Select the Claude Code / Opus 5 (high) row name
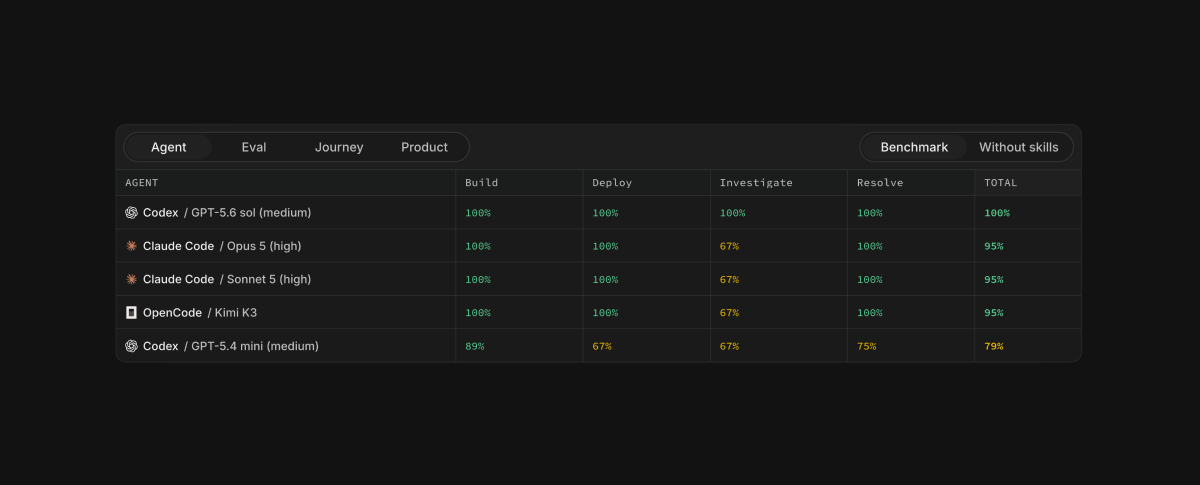Screen dimensions: 1200x485 pos(222,246)
